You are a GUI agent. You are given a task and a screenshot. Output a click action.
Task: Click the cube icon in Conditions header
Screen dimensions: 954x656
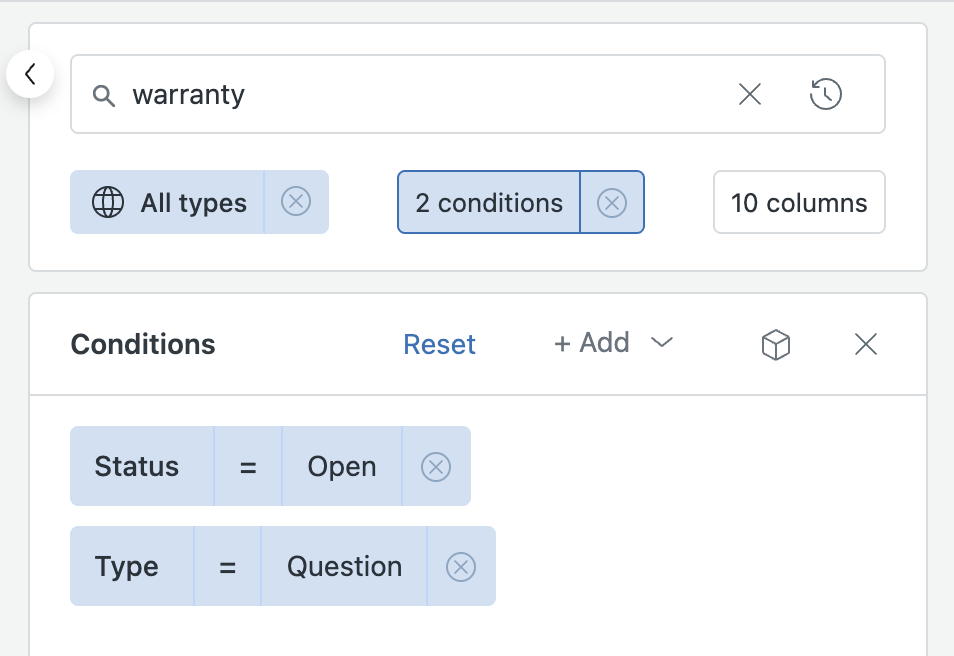click(776, 344)
